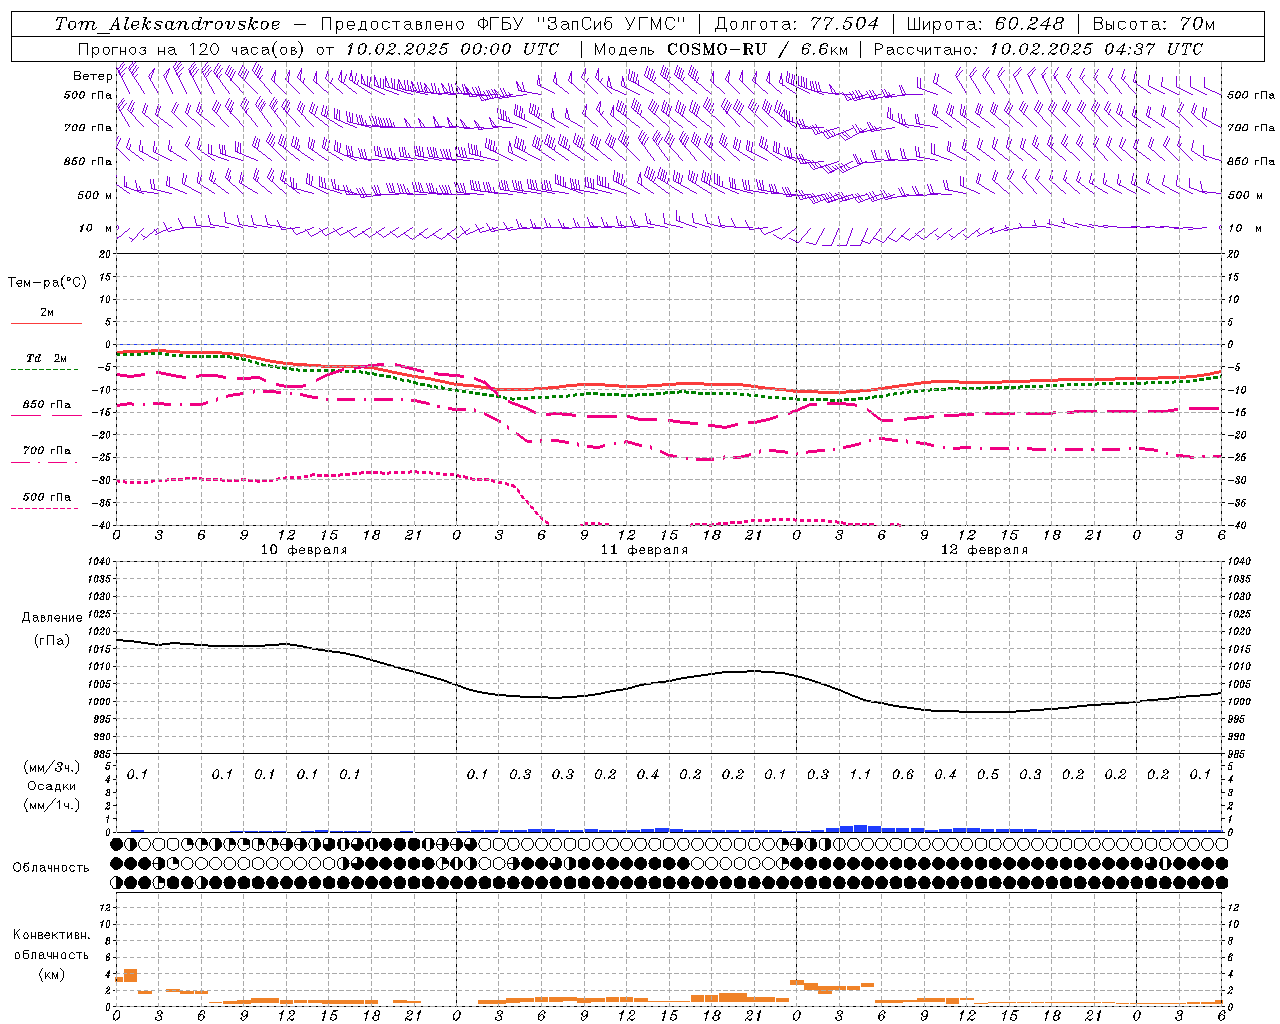Click the (мм/1ч.) precipitation unit label

tap(52, 805)
